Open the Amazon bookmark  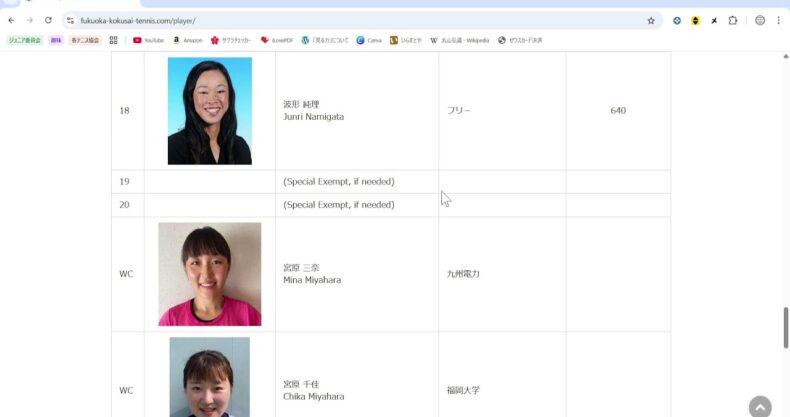click(x=187, y=40)
